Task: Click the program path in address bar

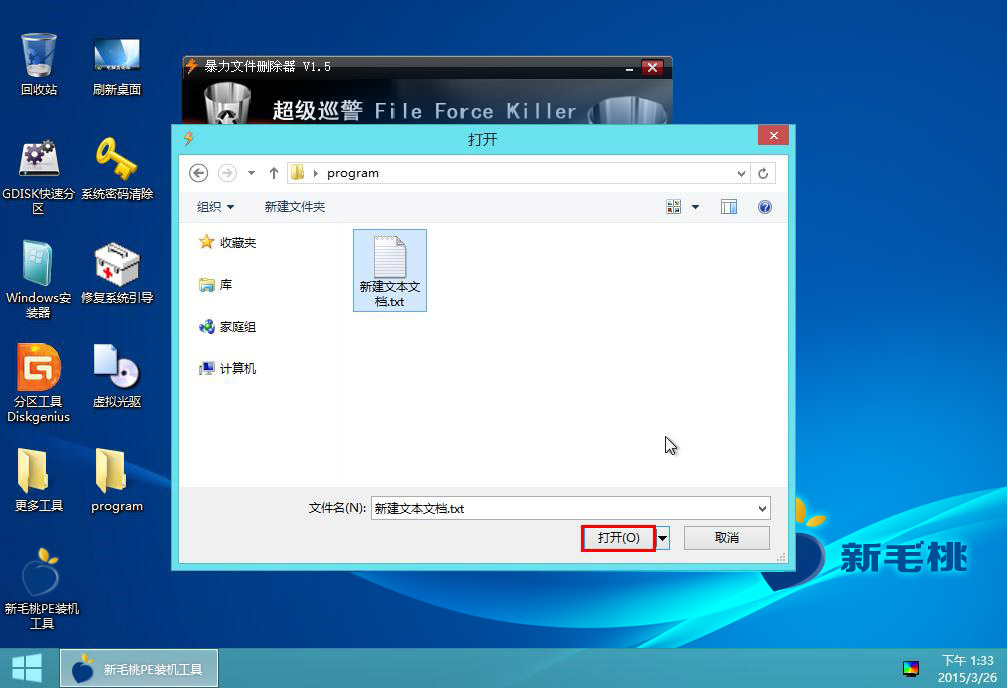Action: pyautogui.click(x=353, y=173)
